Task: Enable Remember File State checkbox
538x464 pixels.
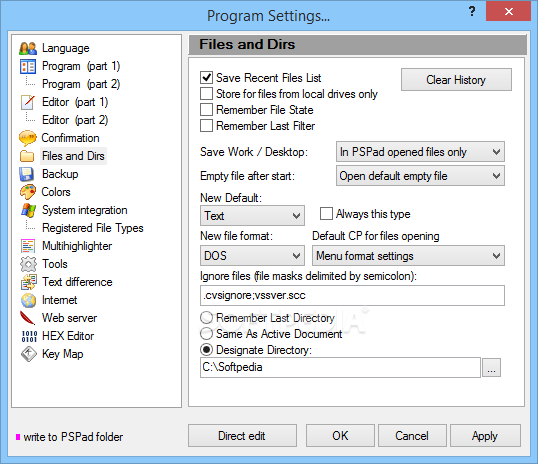Action: (207, 110)
